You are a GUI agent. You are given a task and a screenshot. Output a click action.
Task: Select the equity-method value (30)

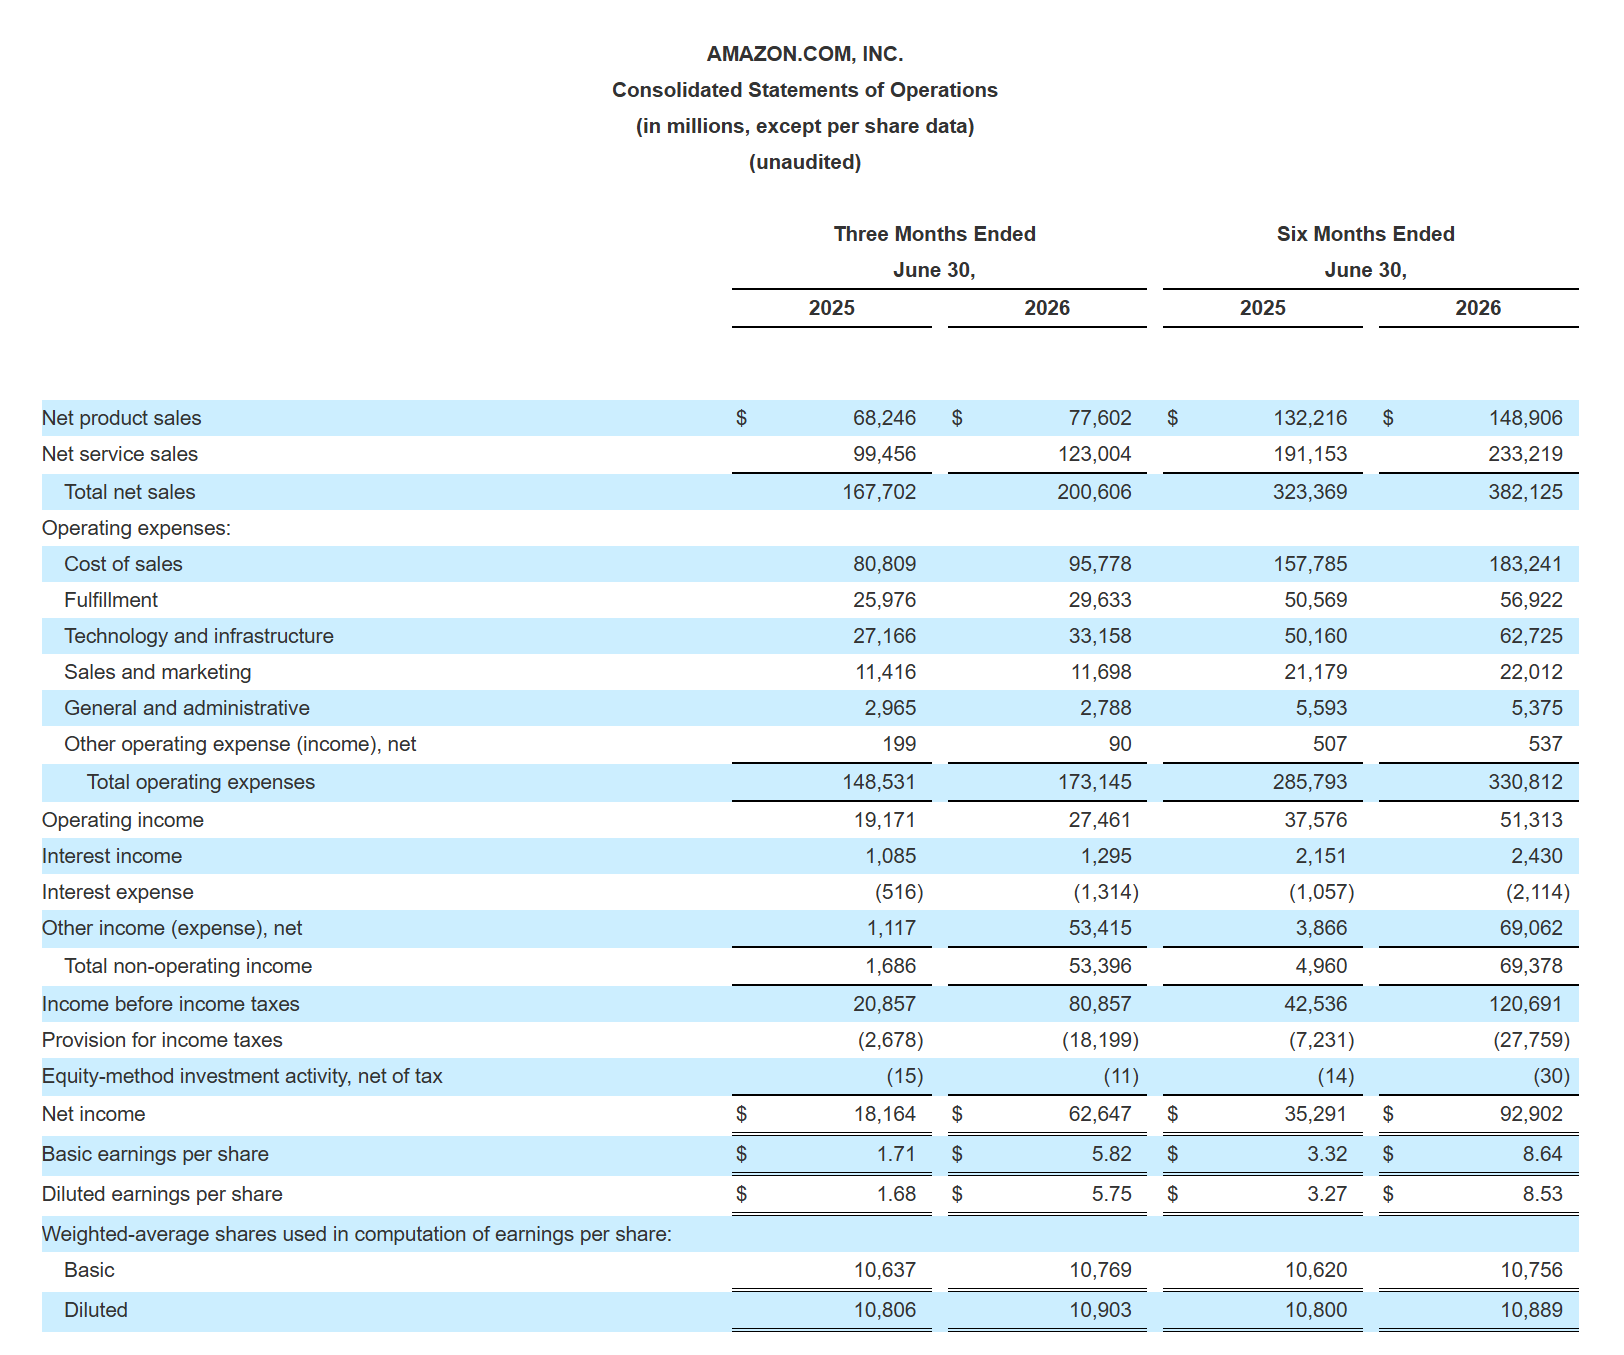pos(1551,1076)
